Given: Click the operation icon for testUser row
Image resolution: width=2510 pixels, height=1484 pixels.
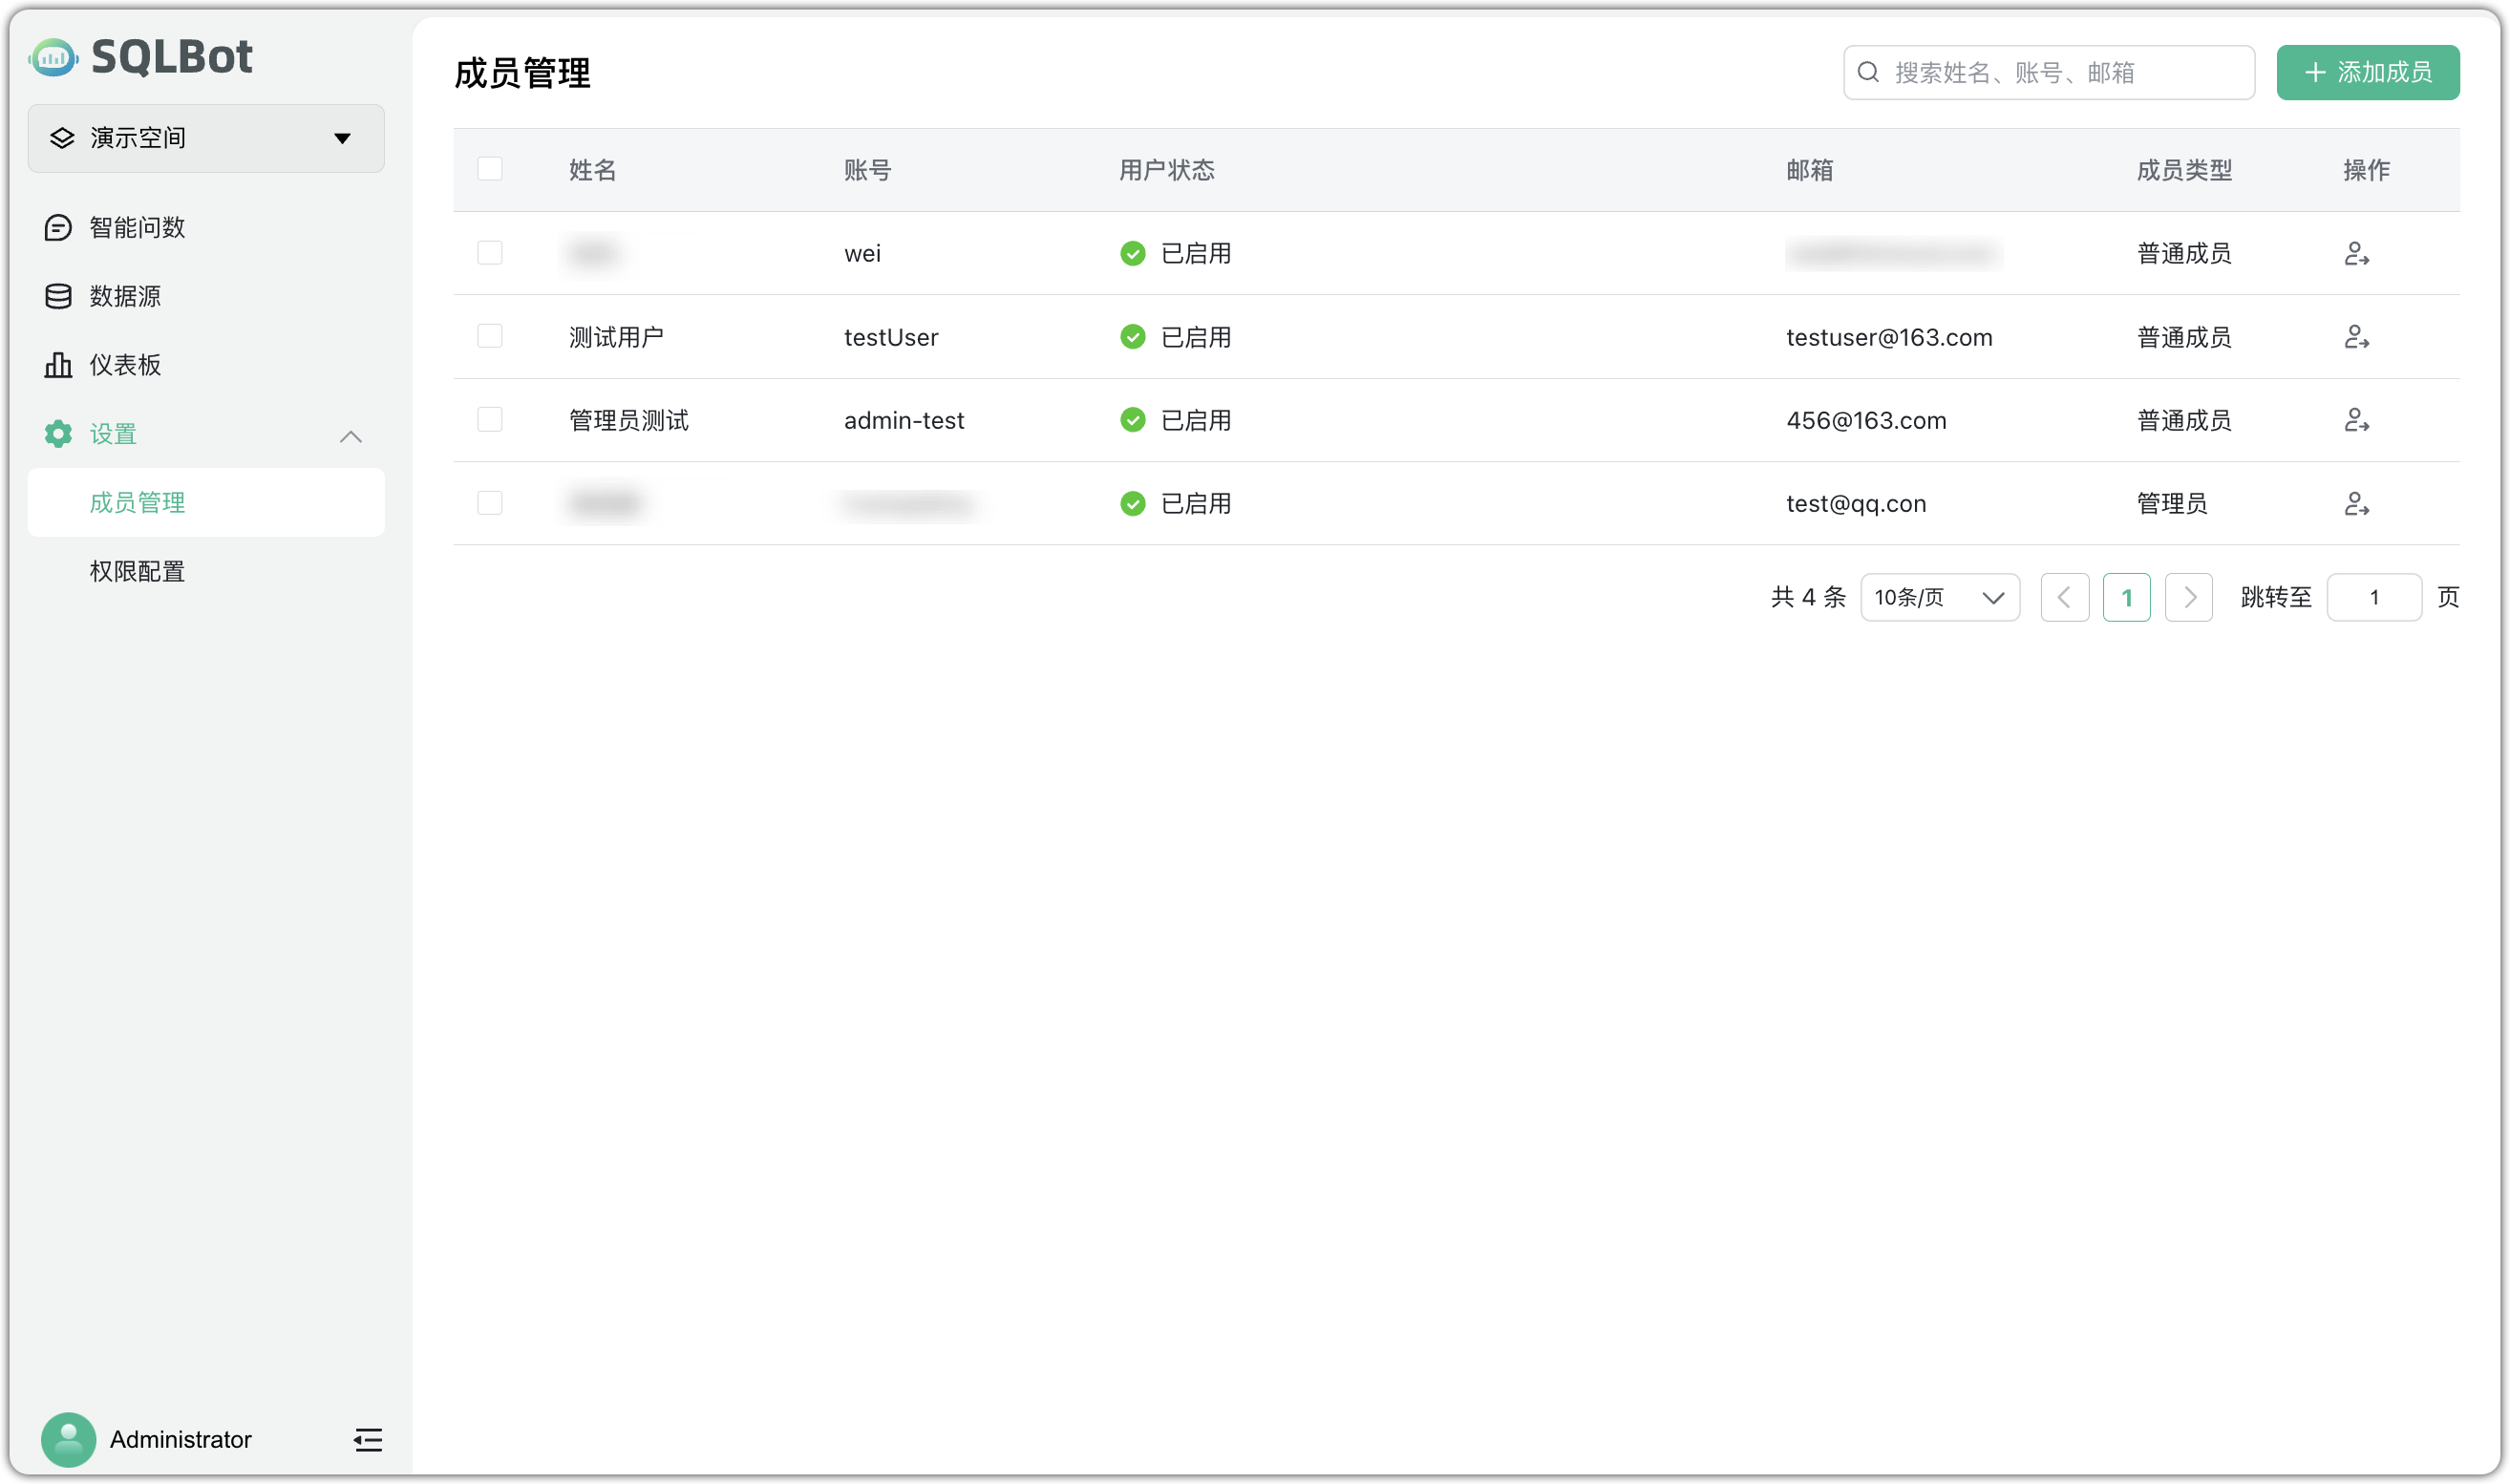Looking at the screenshot, I should (x=2356, y=336).
